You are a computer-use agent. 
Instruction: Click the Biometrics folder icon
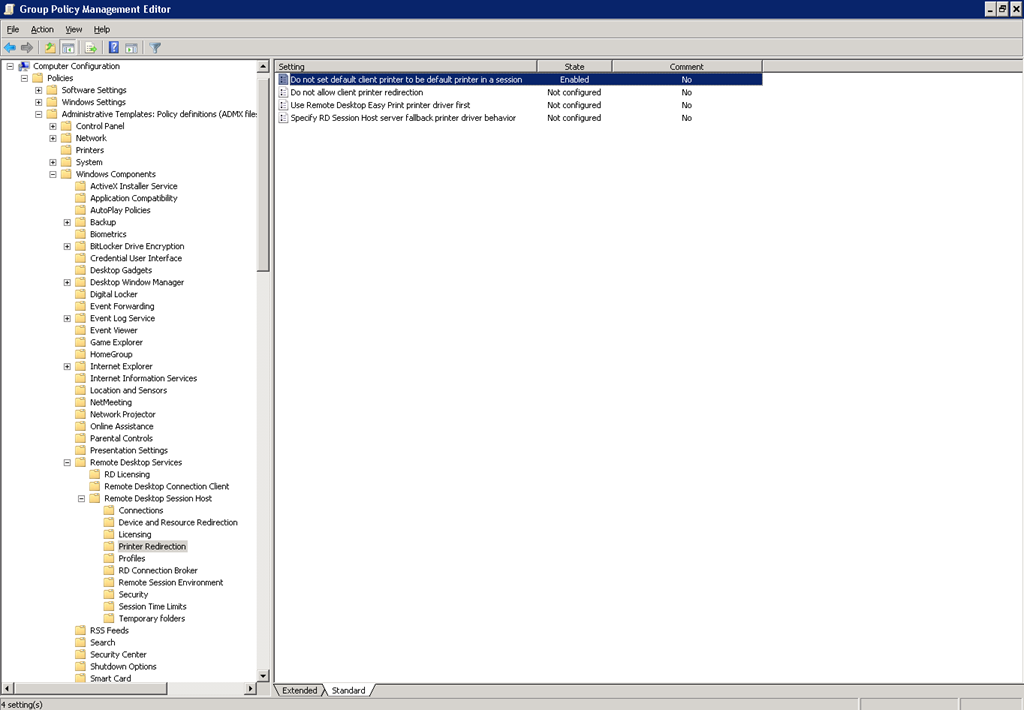(x=81, y=234)
